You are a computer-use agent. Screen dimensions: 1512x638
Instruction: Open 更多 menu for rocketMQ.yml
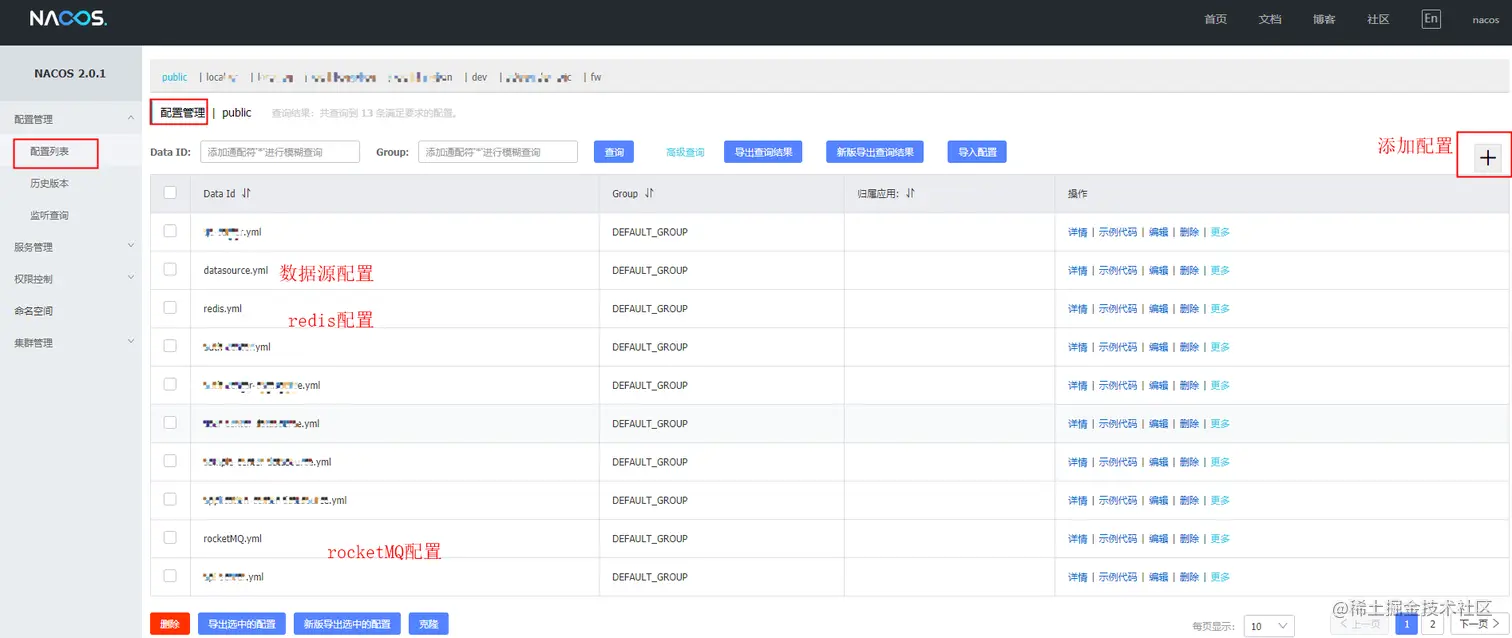pos(1220,538)
